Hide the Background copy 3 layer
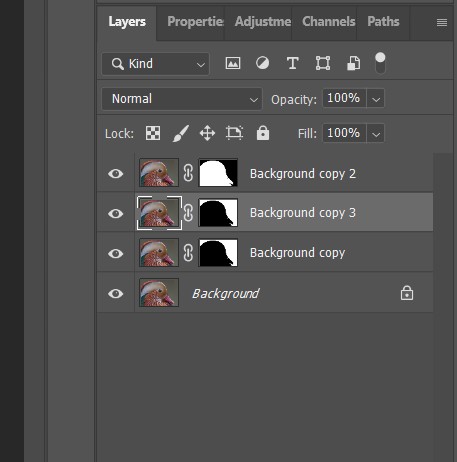Image resolution: width=457 pixels, height=462 pixels. click(x=116, y=213)
